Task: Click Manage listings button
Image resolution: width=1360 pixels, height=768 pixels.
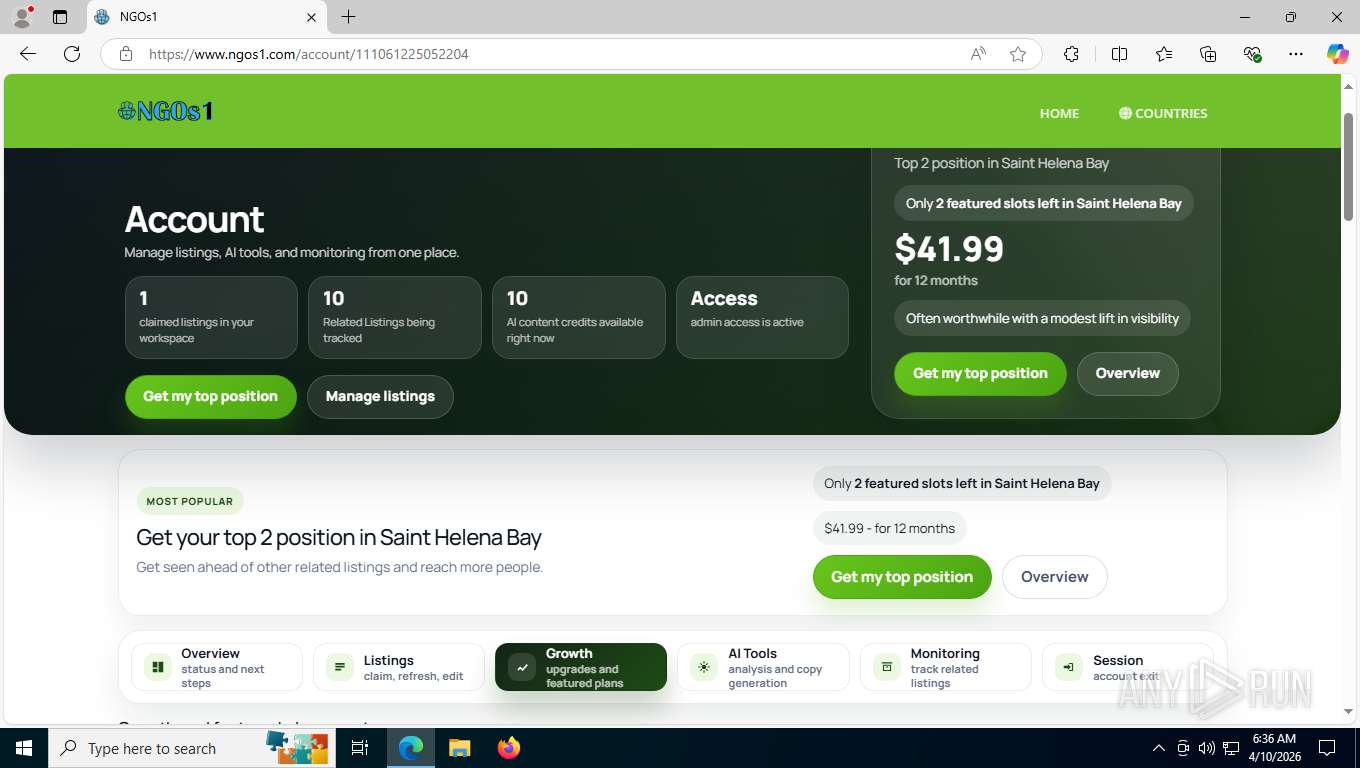Action: point(380,396)
